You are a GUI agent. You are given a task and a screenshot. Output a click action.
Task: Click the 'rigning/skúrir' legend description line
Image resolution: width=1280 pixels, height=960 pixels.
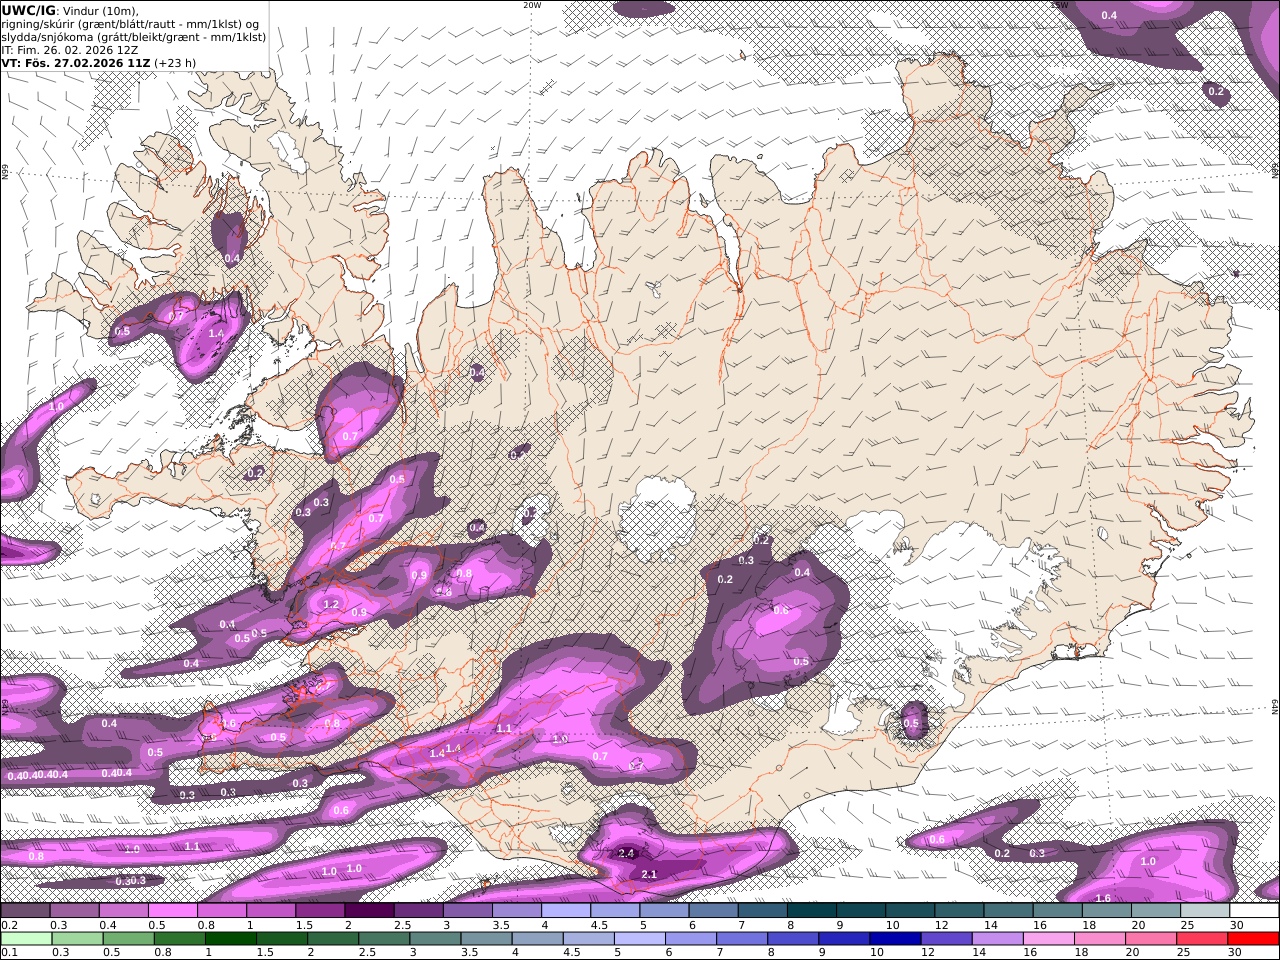[x=130, y=24]
